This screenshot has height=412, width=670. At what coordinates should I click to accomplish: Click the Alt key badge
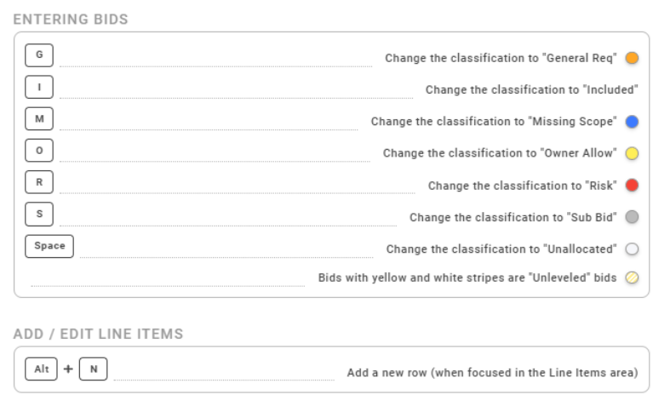41,369
